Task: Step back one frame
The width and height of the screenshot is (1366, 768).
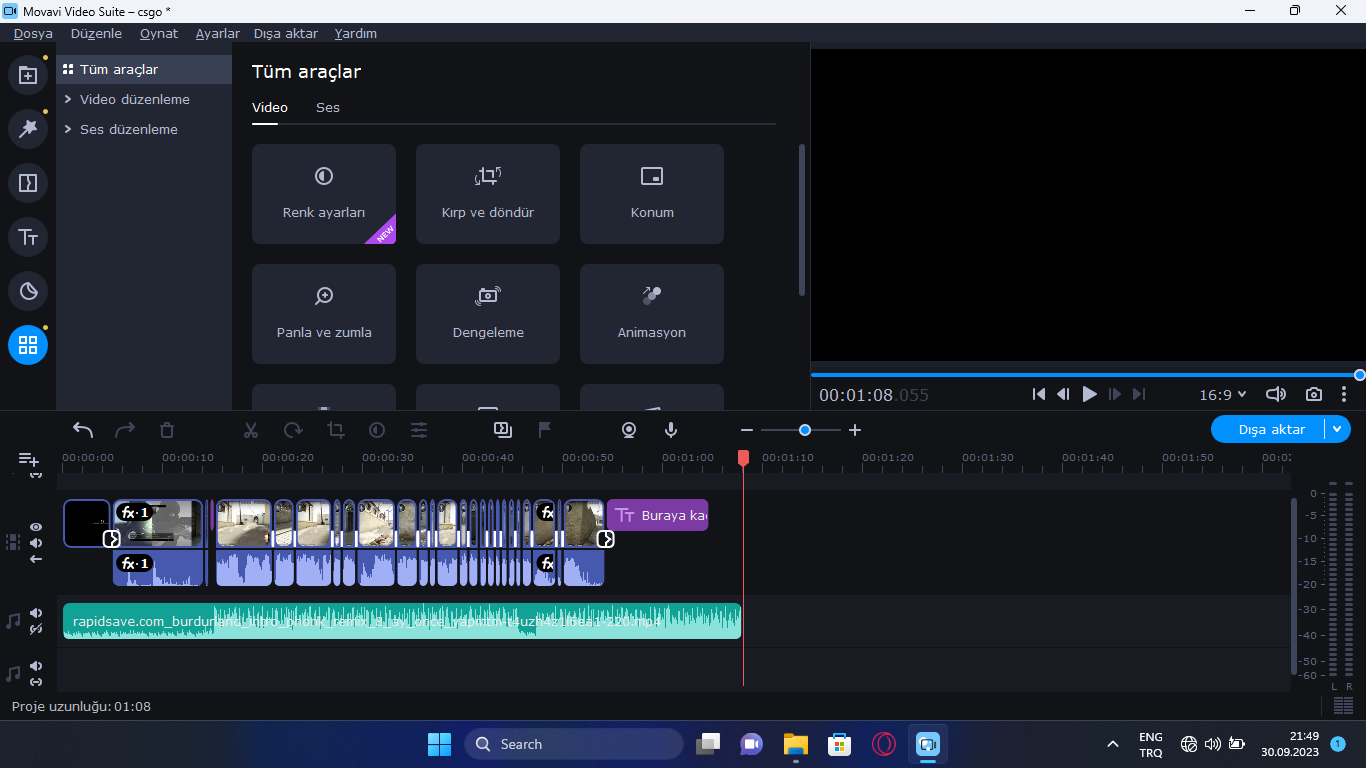Action: point(1064,395)
